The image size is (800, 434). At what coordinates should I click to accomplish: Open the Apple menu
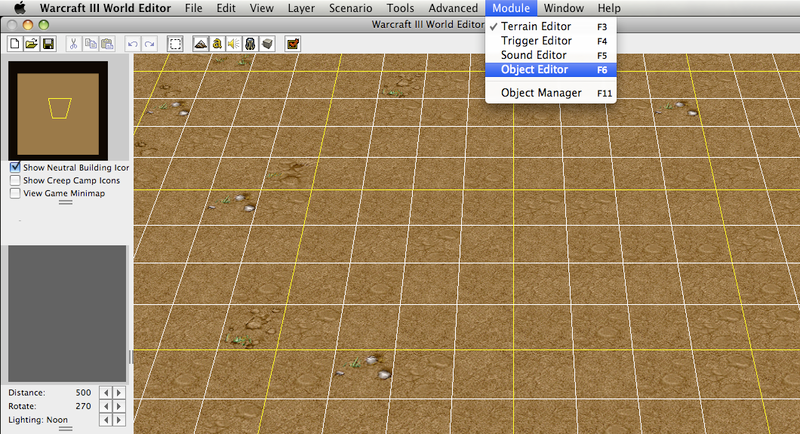(19, 8)
